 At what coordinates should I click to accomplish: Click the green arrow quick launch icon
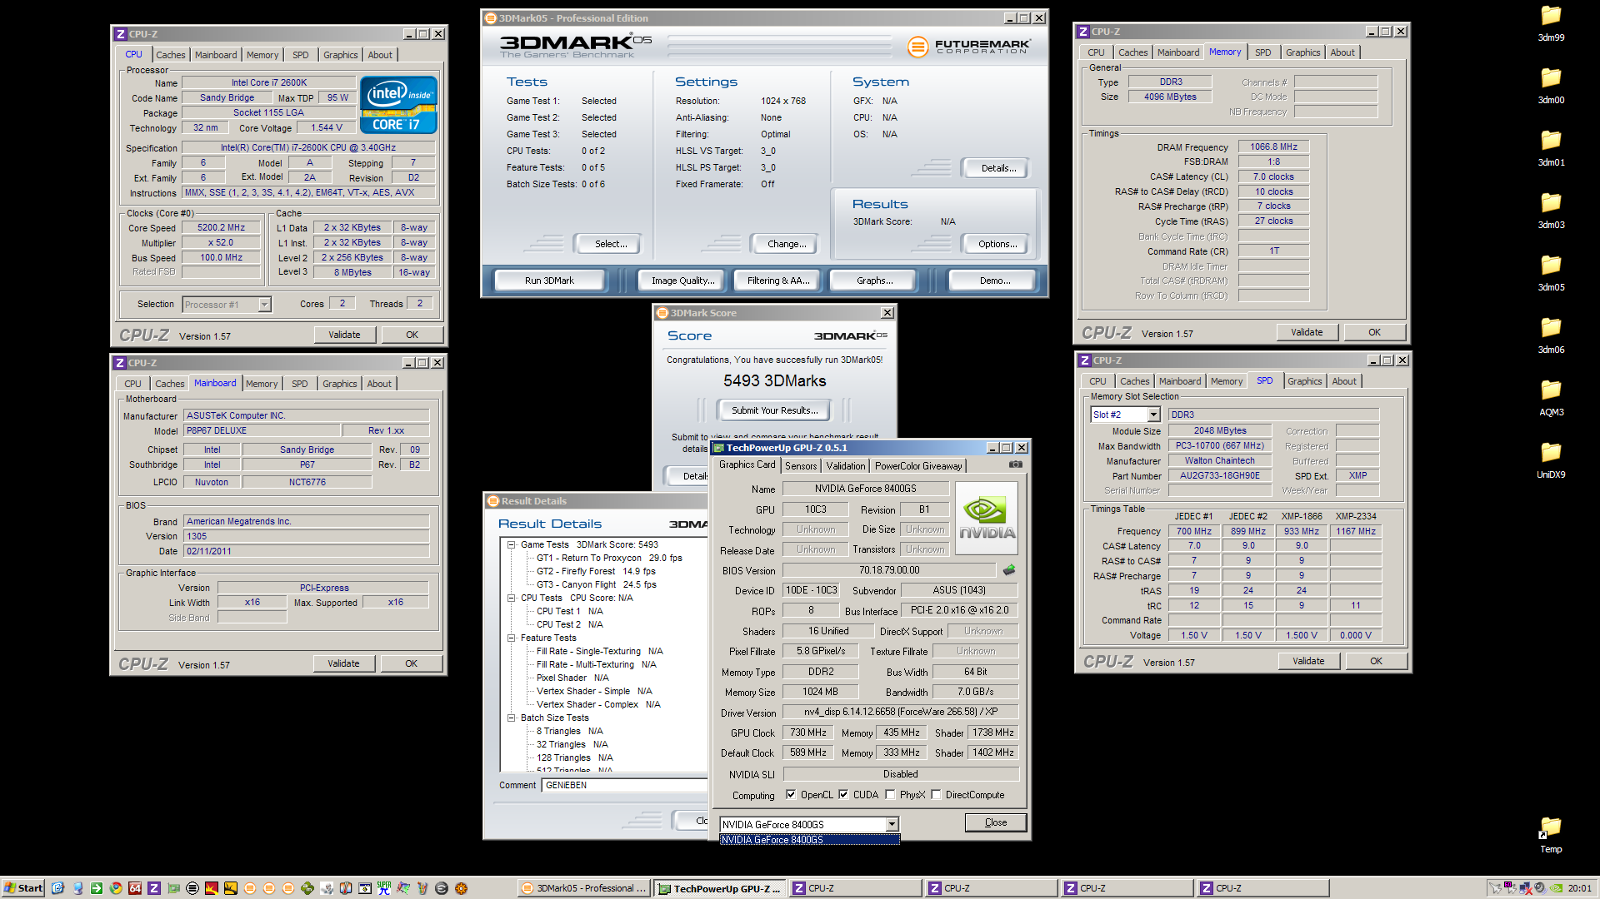[x=97, y=888]
